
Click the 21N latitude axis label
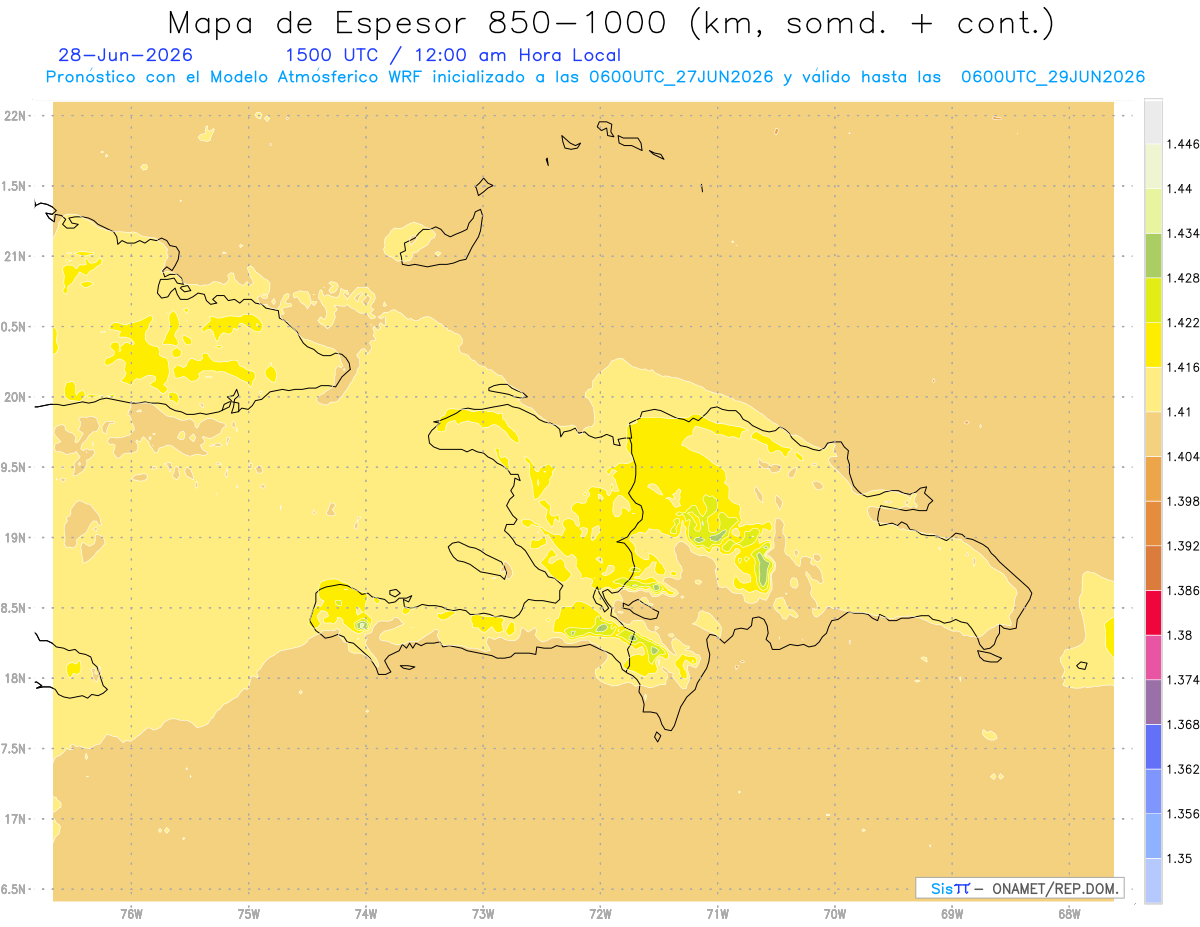(15, 256)
